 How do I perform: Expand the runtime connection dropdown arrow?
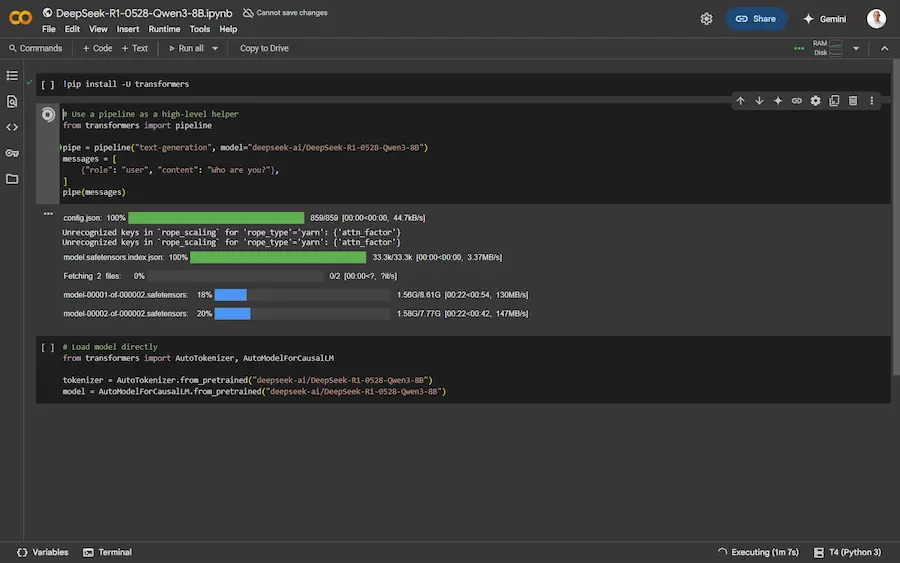point(856,48)
